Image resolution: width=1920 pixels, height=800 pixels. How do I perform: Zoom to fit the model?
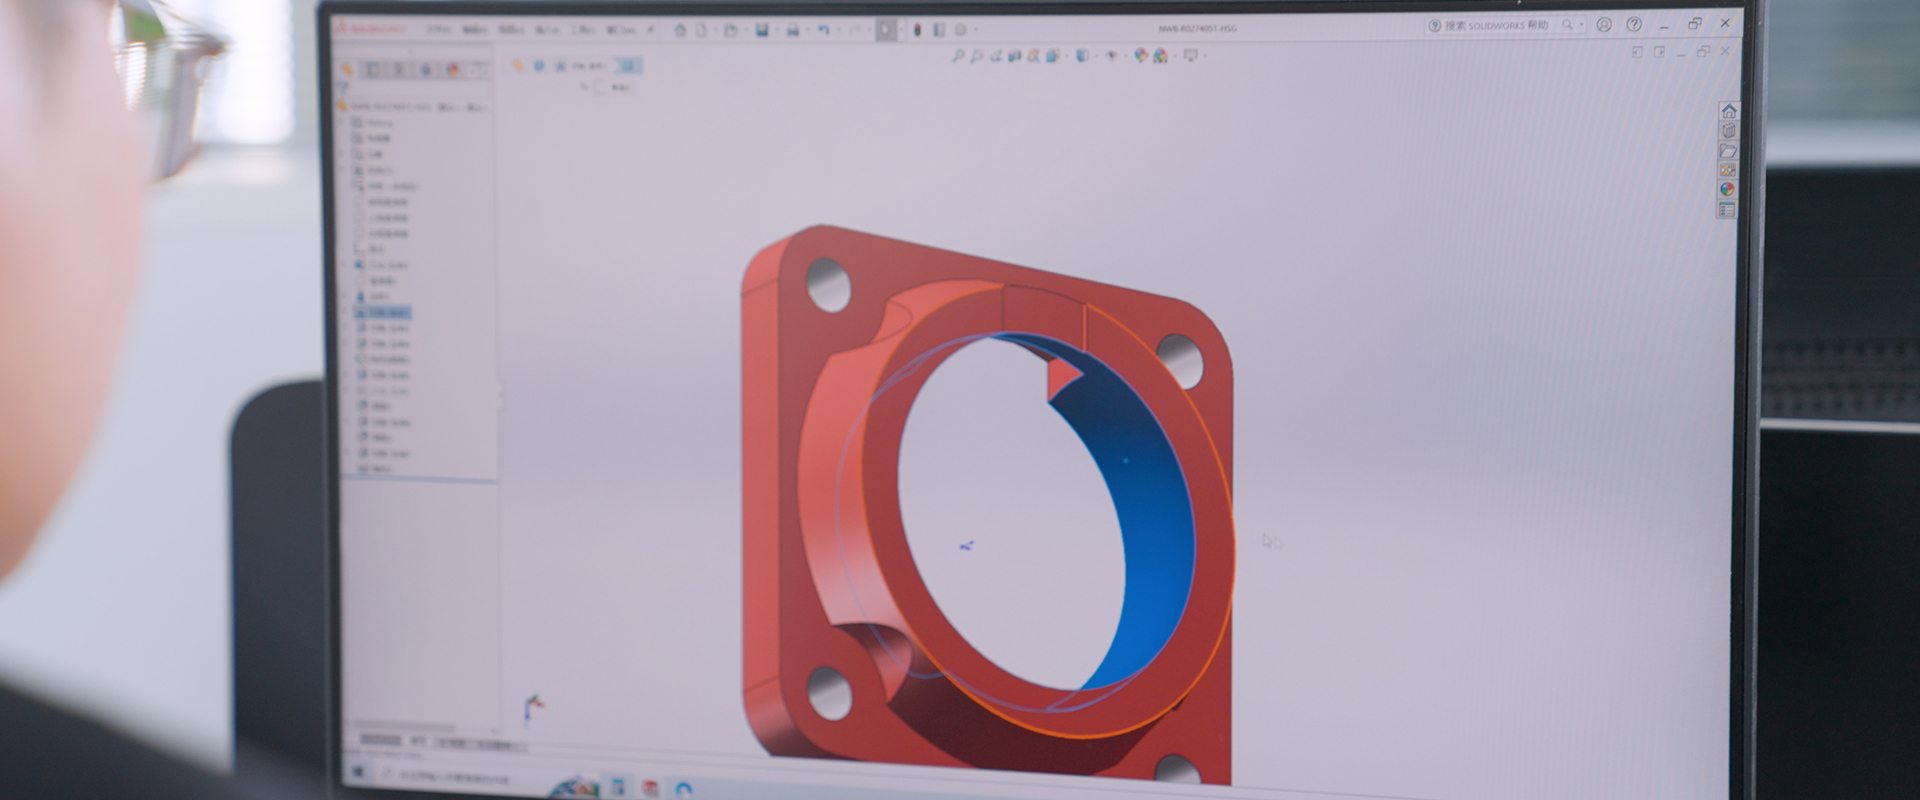[x=958, y=56]
